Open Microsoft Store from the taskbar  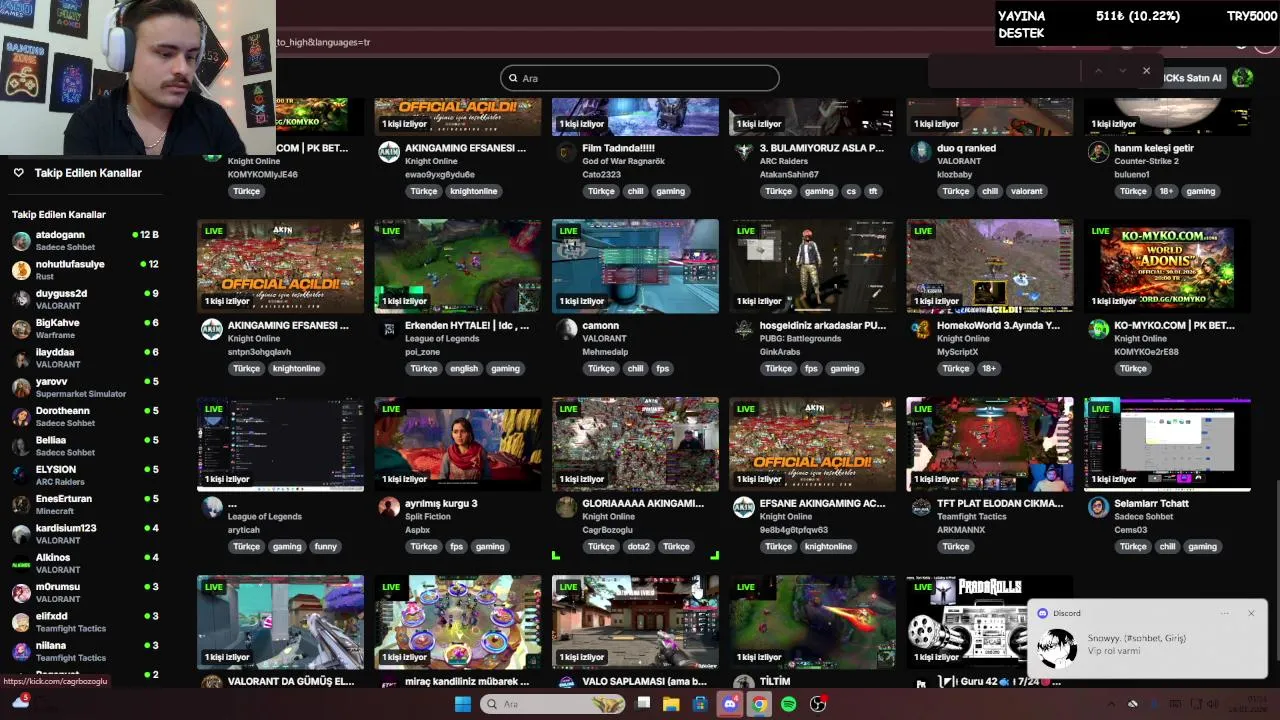pos(700,704)
